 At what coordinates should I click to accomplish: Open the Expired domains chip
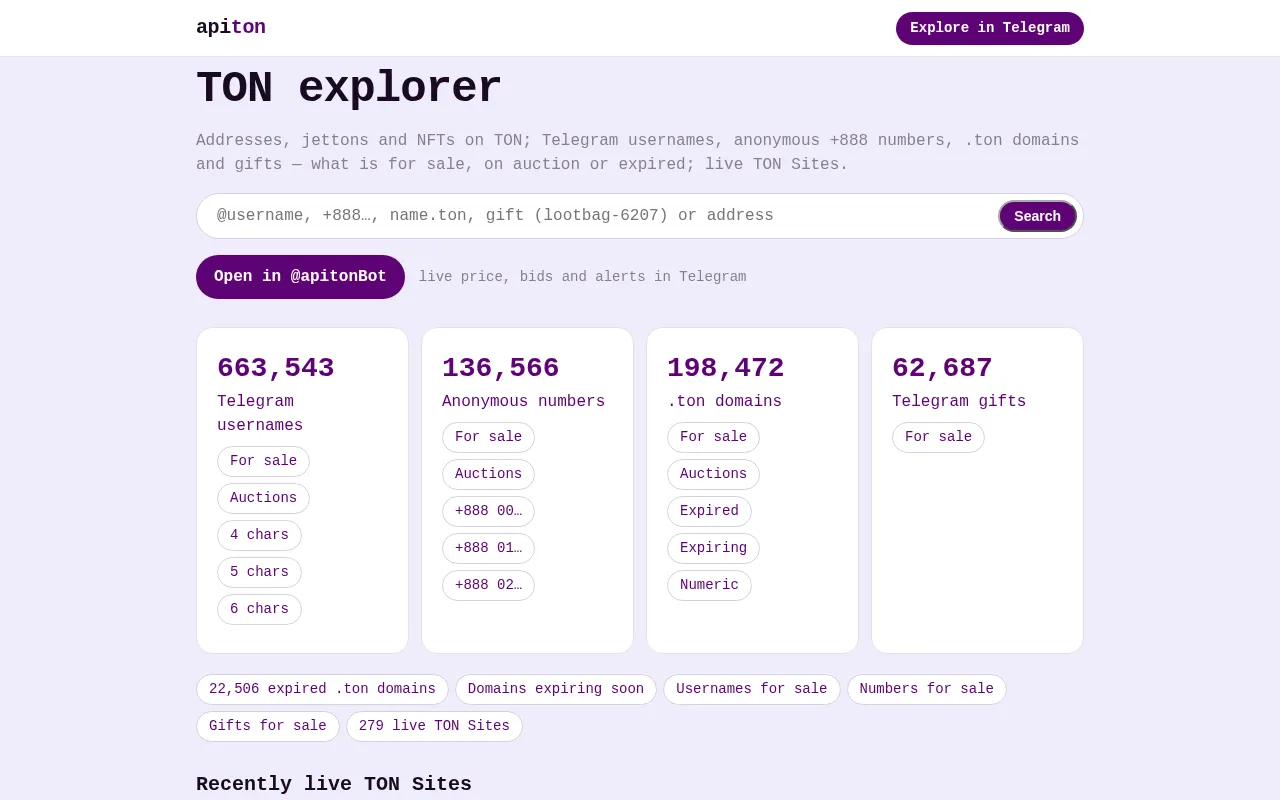pyautogui.click(x=709, y=511)
